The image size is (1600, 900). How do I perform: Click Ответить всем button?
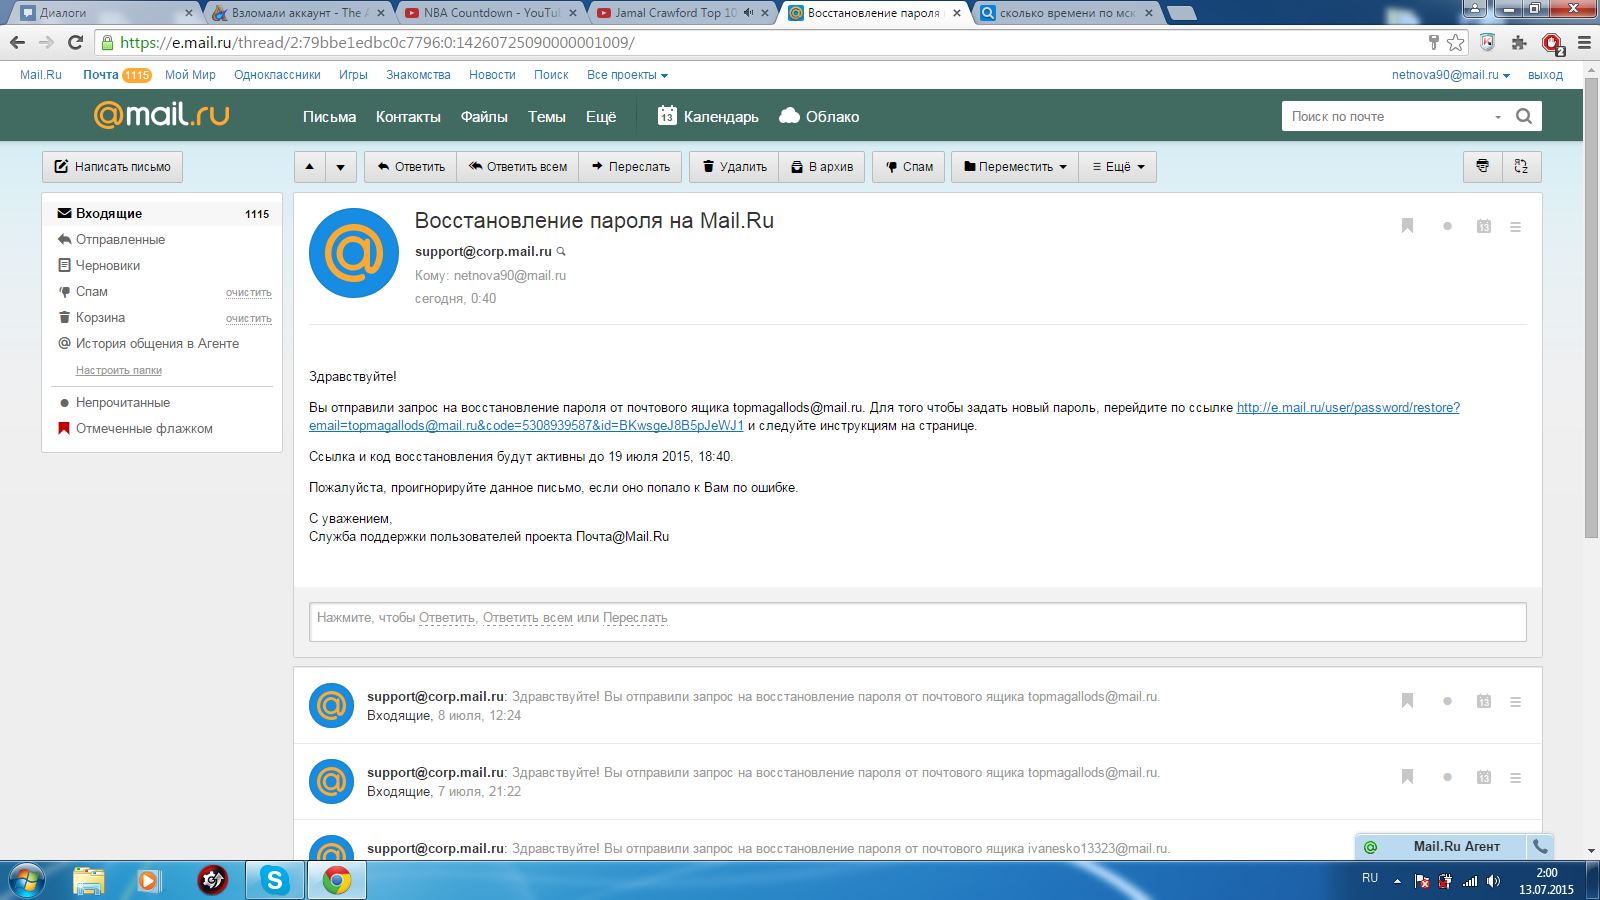tap(518, 167)
